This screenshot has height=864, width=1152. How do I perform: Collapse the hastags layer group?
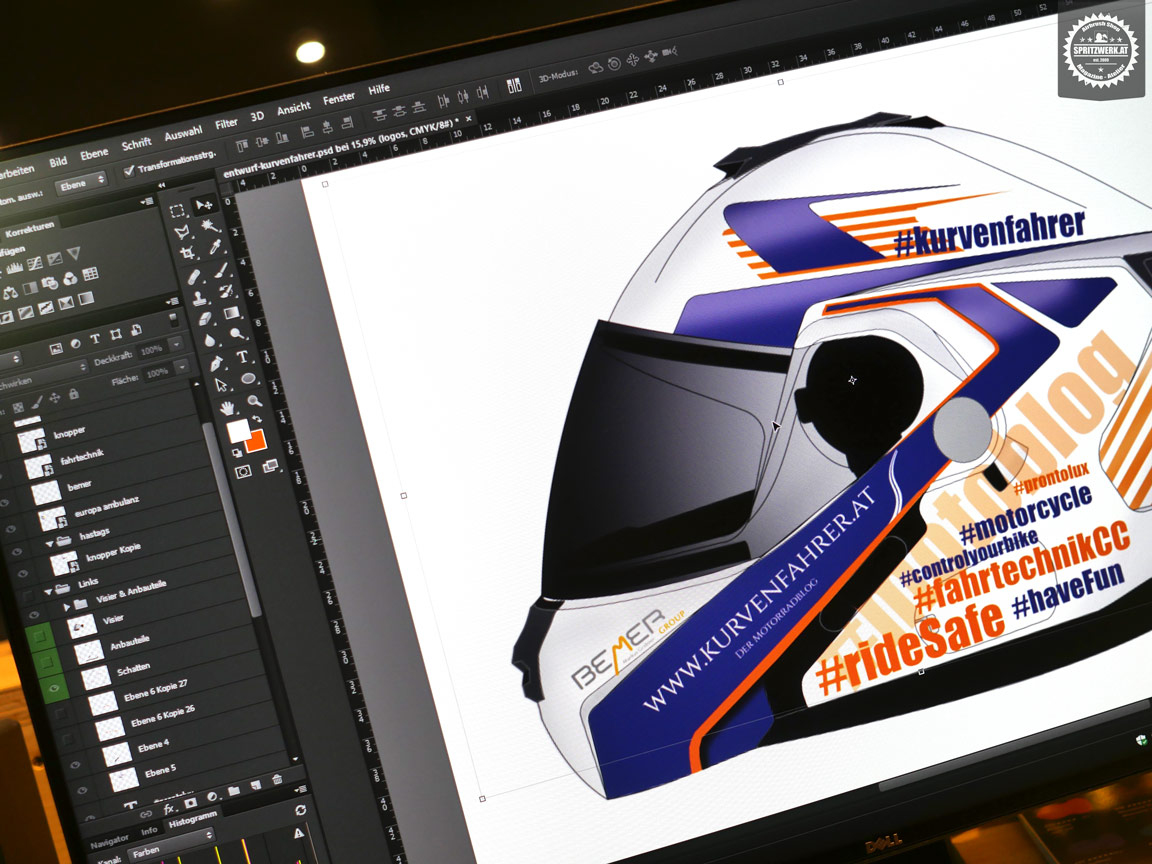[51, 543]
